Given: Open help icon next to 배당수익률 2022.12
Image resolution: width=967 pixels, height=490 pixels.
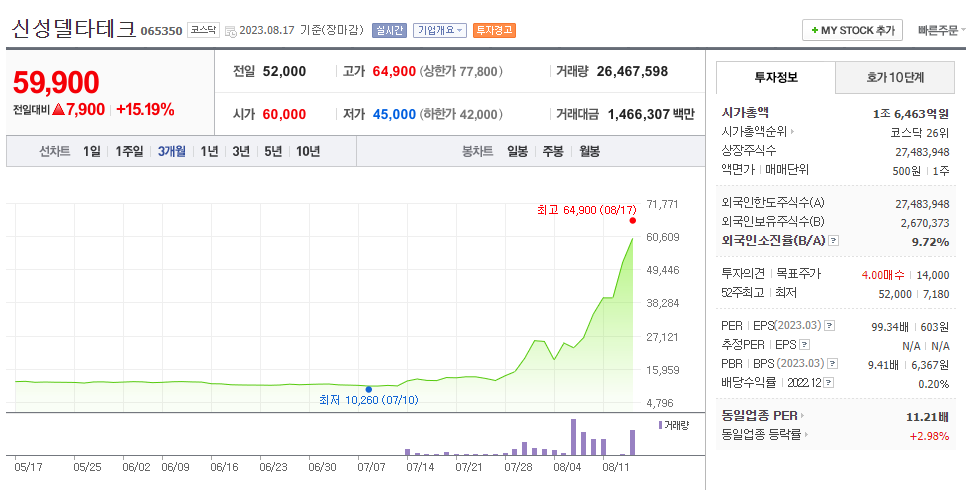Looking at the screenshot, I should tap(829, 383).
